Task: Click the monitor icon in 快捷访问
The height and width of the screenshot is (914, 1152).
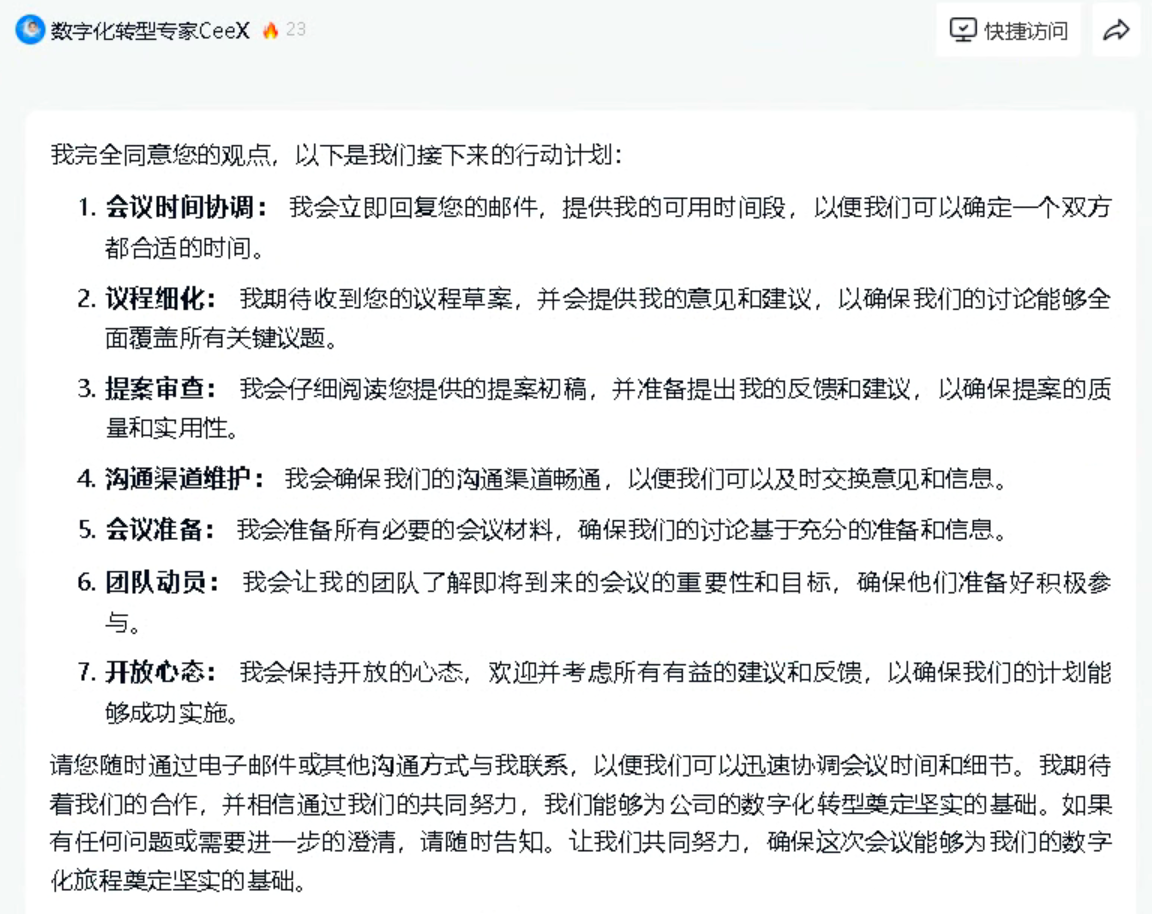Action: [x=962, y=30]
